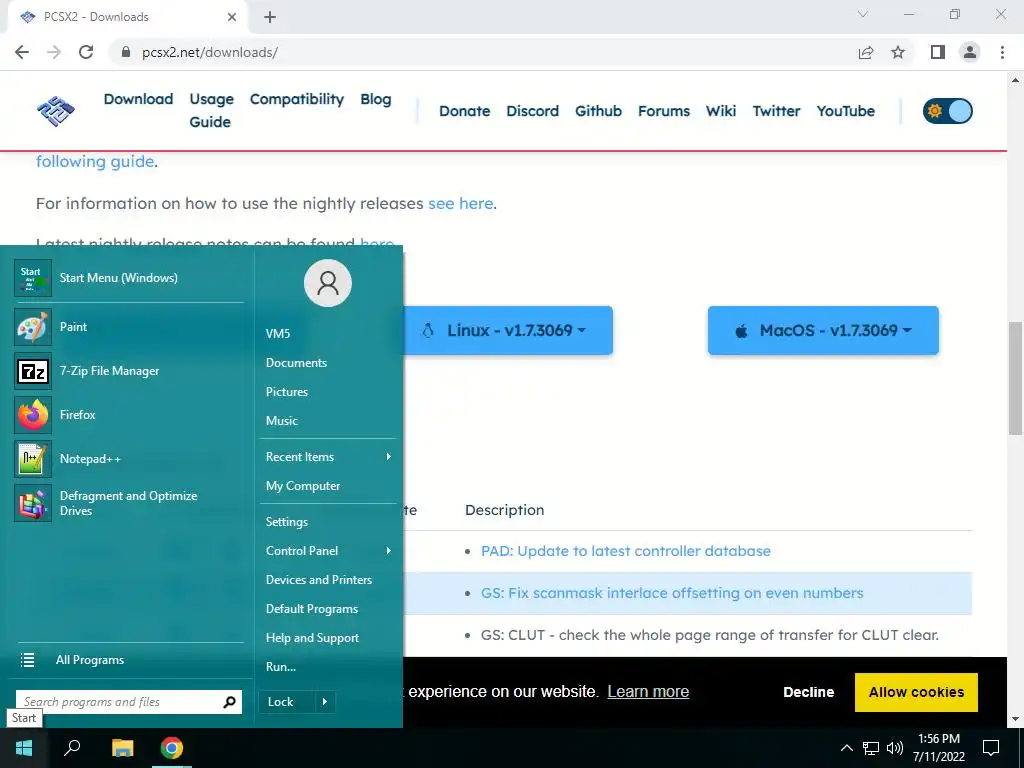Open Compatibility nav link
The height and width of the screenshot is (768, 1024).
coord(296,99)
